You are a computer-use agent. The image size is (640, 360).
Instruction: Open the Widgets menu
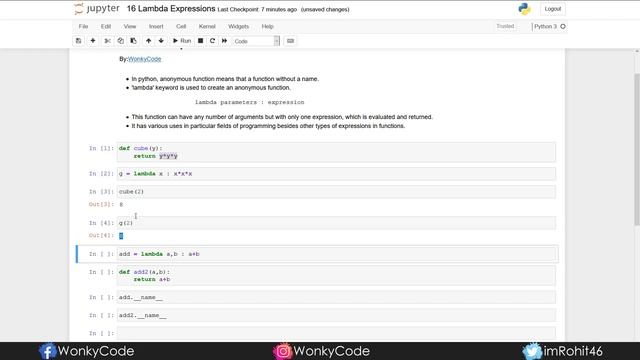click(x=238, y=26)
